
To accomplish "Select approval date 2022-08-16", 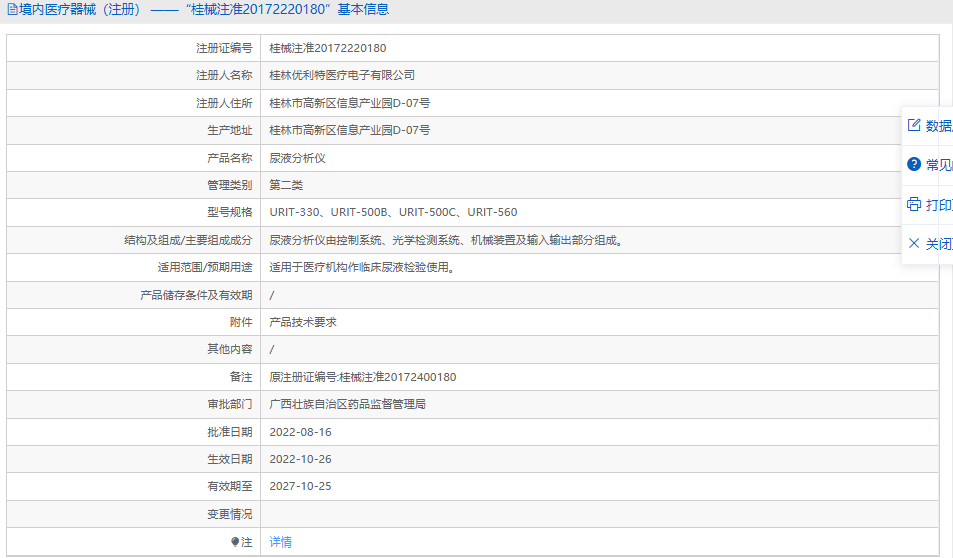I will click(300, 432).
